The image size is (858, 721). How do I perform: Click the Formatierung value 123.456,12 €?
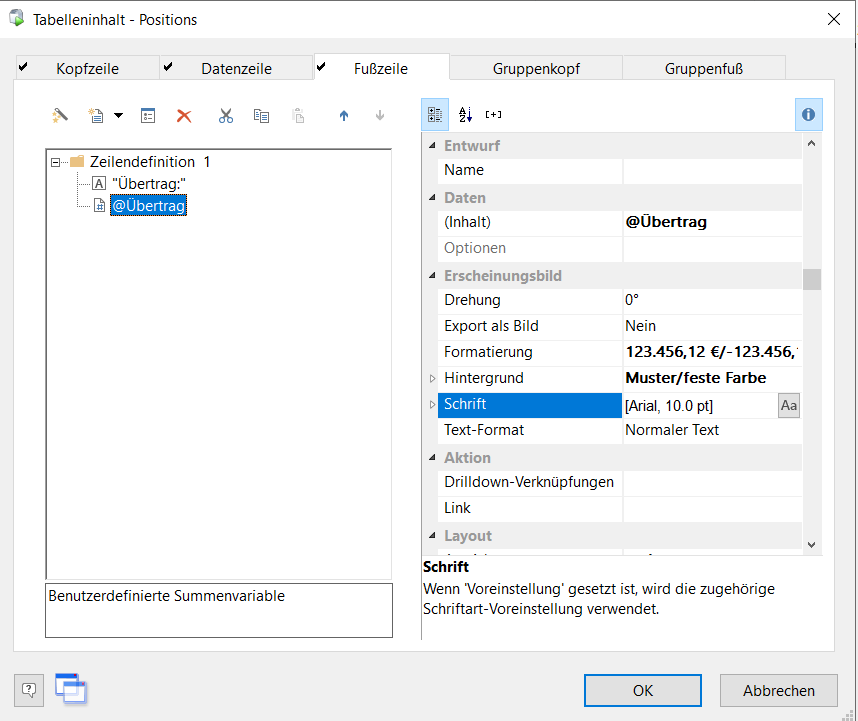click(x=712, y=352)
